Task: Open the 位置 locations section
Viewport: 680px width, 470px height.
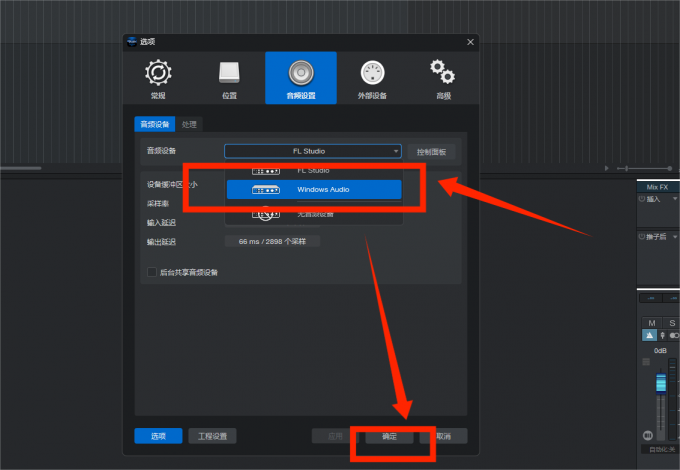Action: pos(229,78)
